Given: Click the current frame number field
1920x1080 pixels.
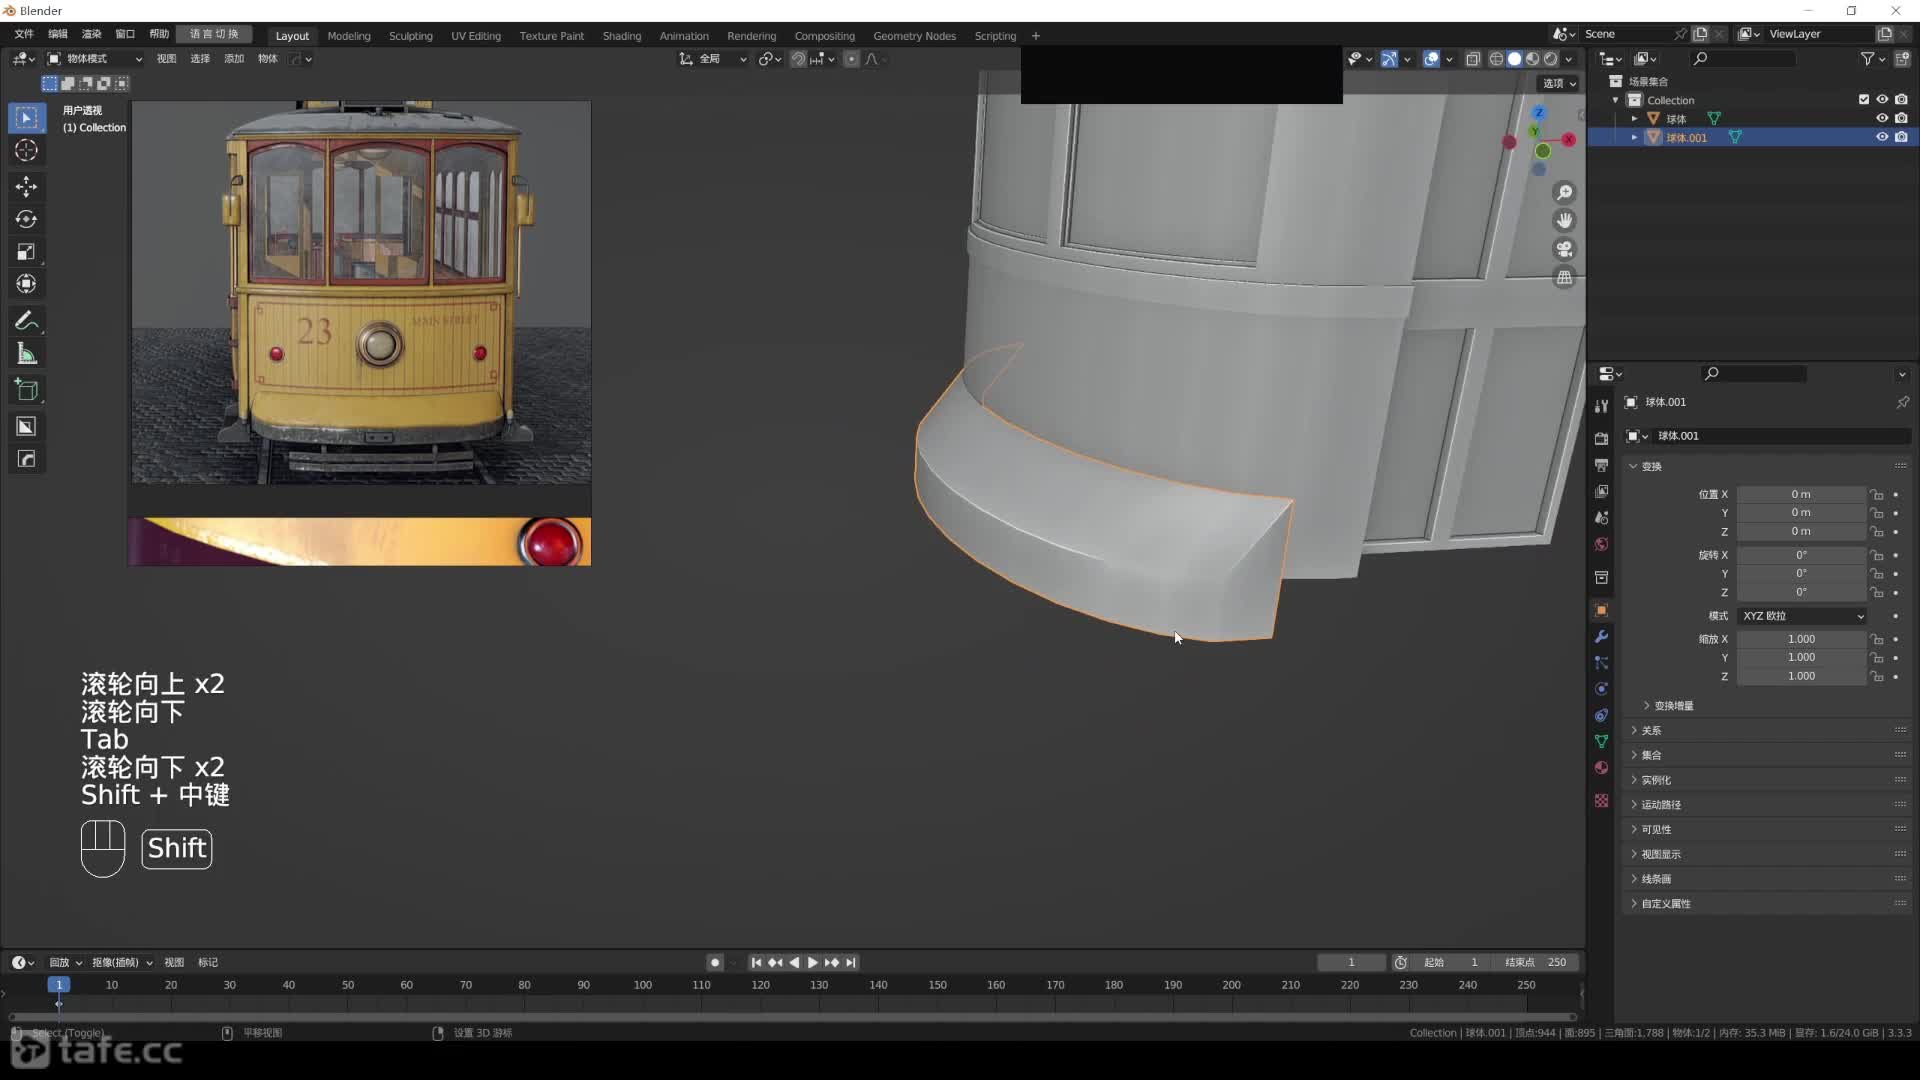Looking at the screenshot, I should click(x=1351, y=963).
